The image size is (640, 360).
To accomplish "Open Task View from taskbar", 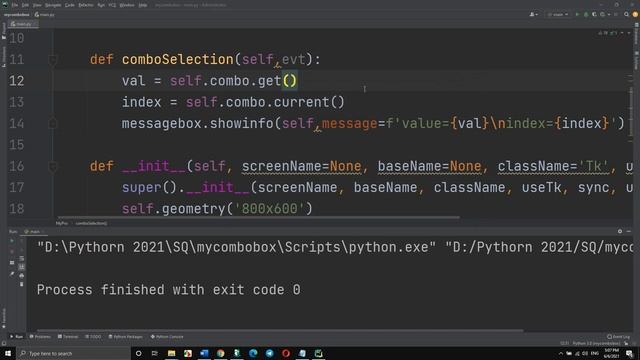I will click(x=155, y=353).
